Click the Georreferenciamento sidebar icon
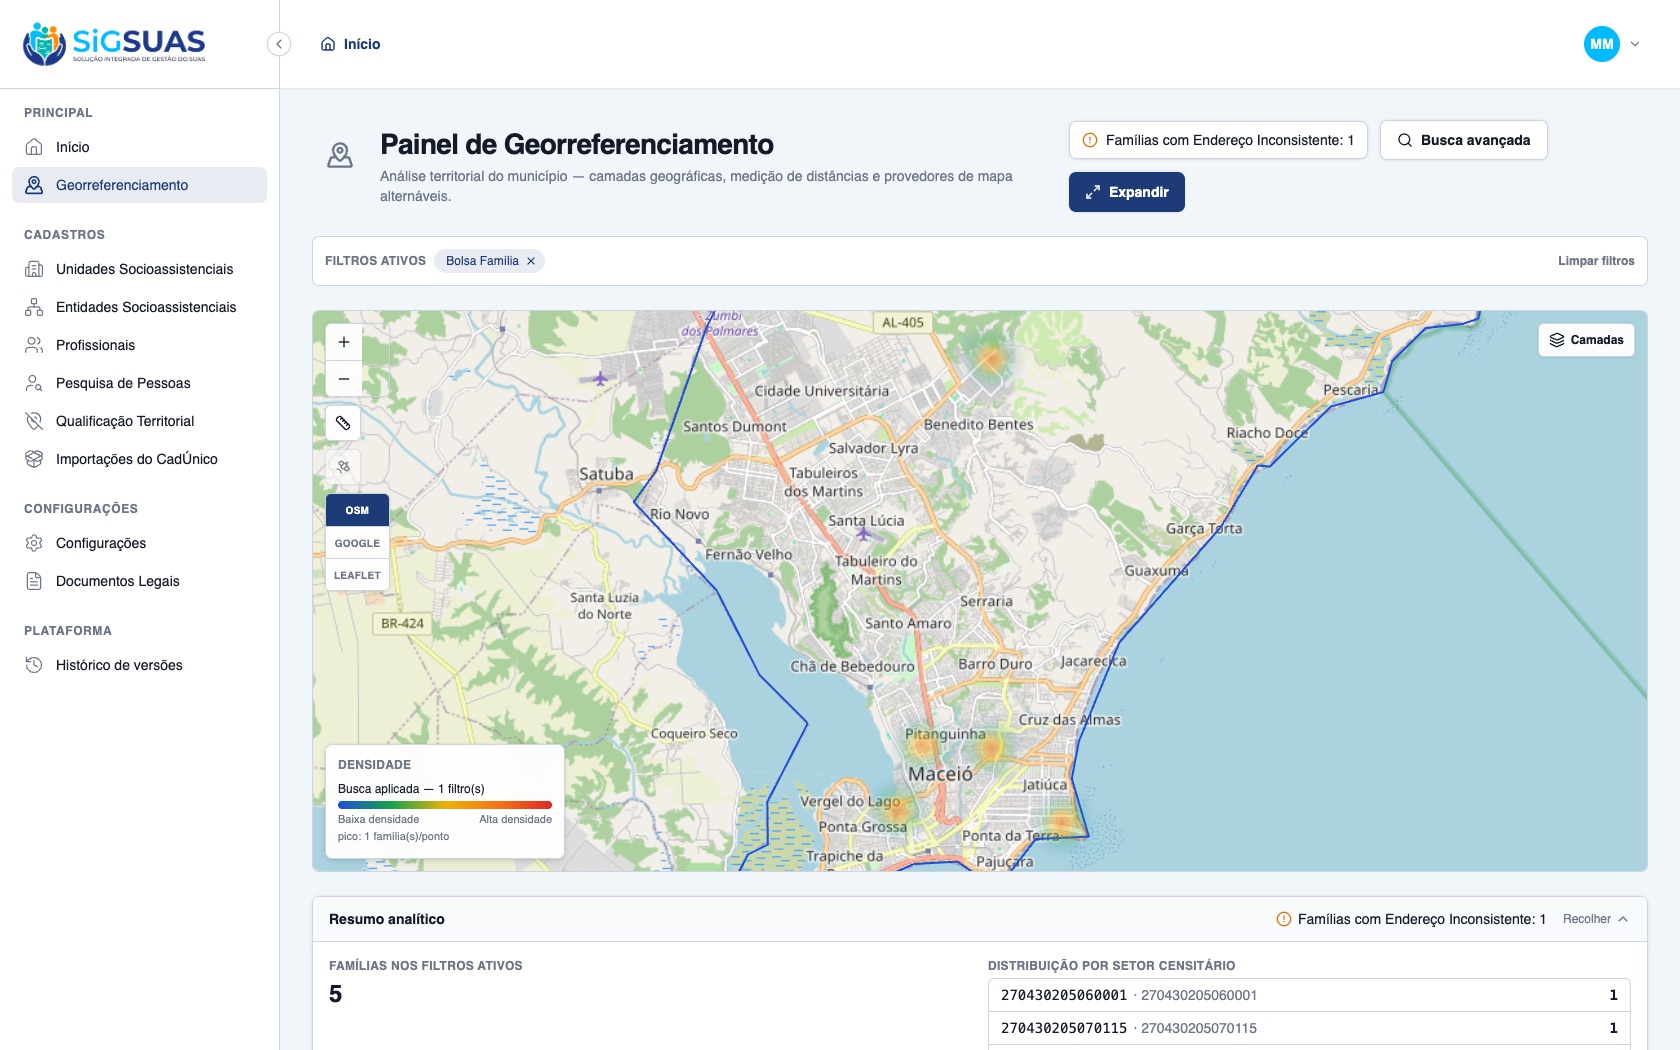 coord(34,185)
